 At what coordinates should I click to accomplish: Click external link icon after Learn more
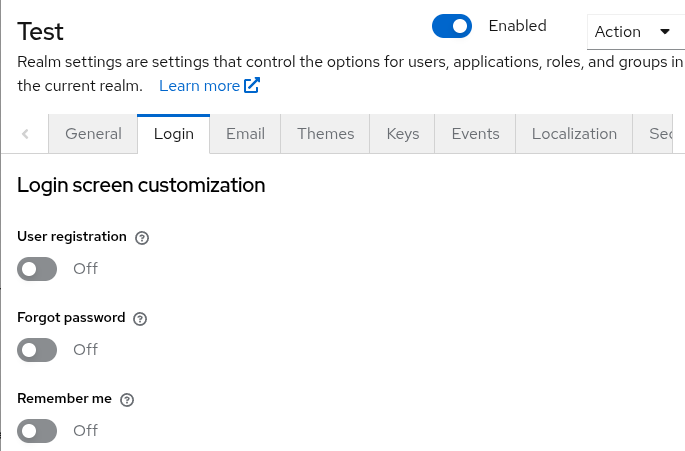coord(252,86)
